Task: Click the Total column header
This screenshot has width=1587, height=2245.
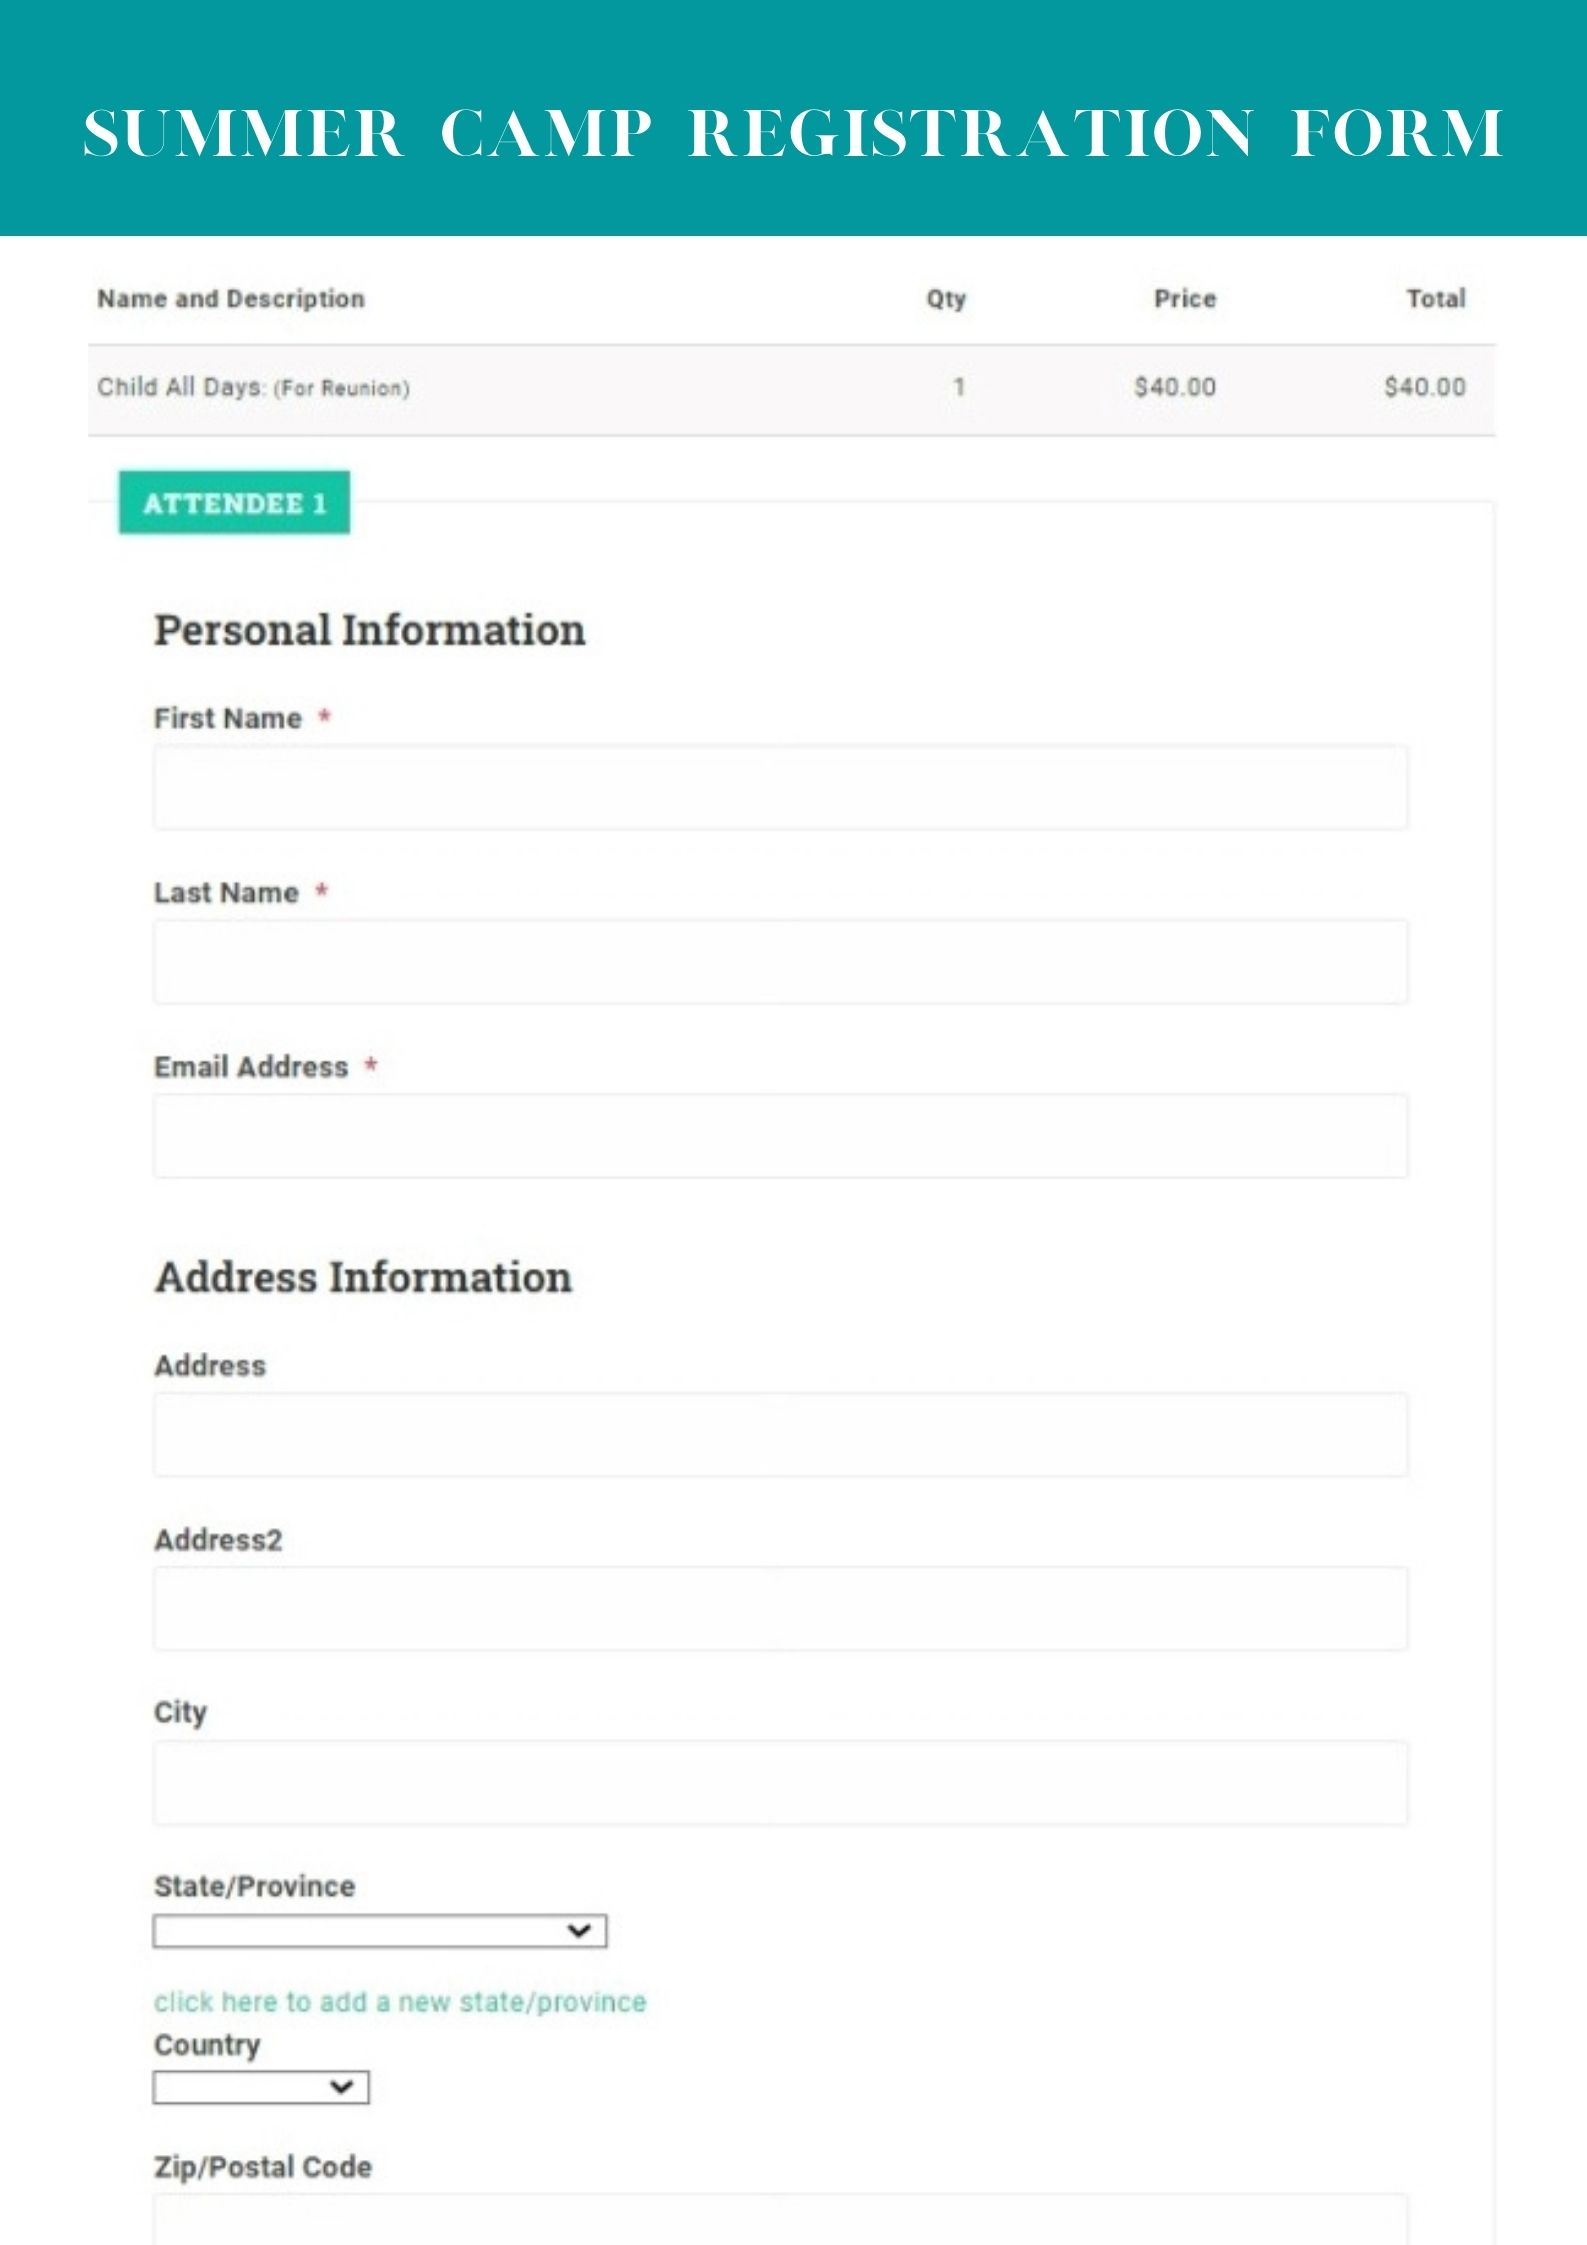Action: click(x=1436, y=299)
